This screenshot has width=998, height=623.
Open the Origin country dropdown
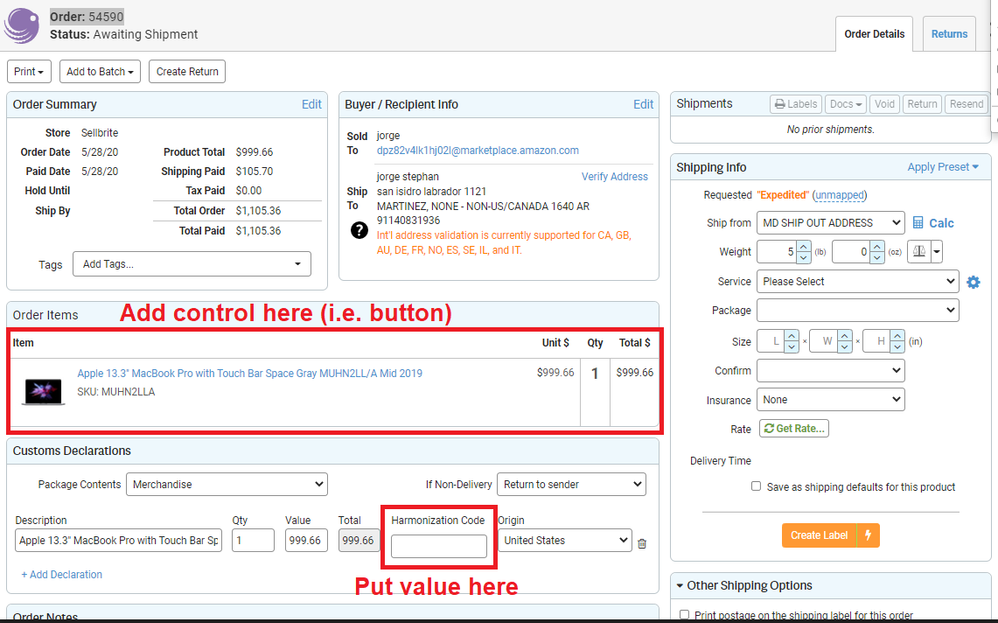click(x=564, y=540)
